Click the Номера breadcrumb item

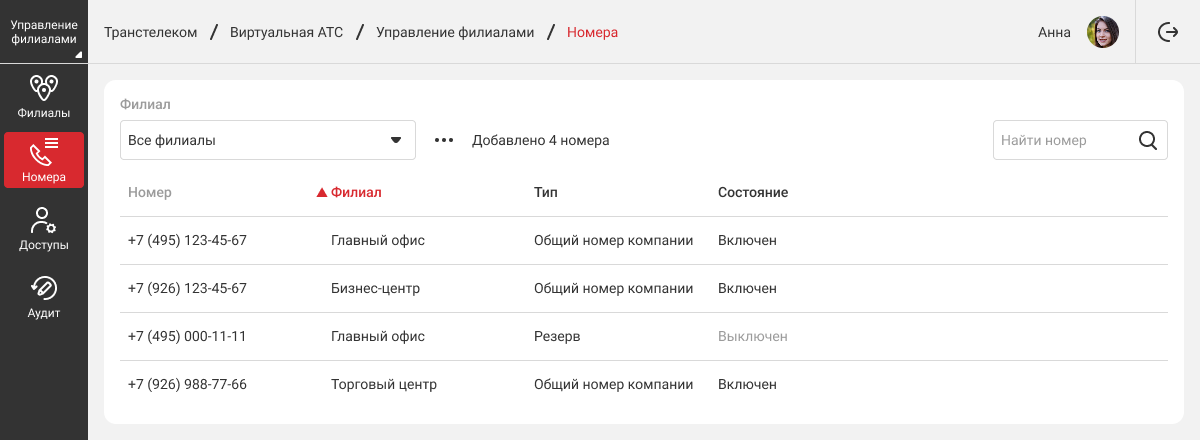[x=592, y=32]
